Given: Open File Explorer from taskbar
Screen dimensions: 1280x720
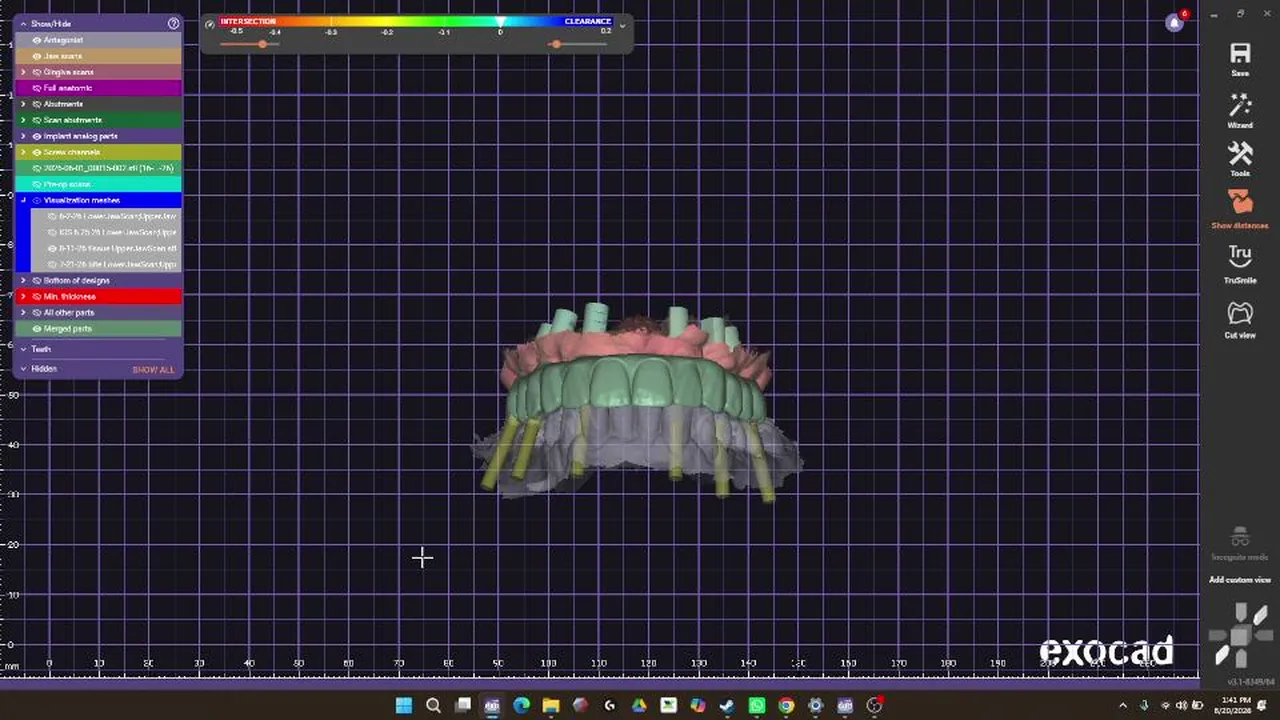Looking at the screenshot, I should tap(551, 706).
